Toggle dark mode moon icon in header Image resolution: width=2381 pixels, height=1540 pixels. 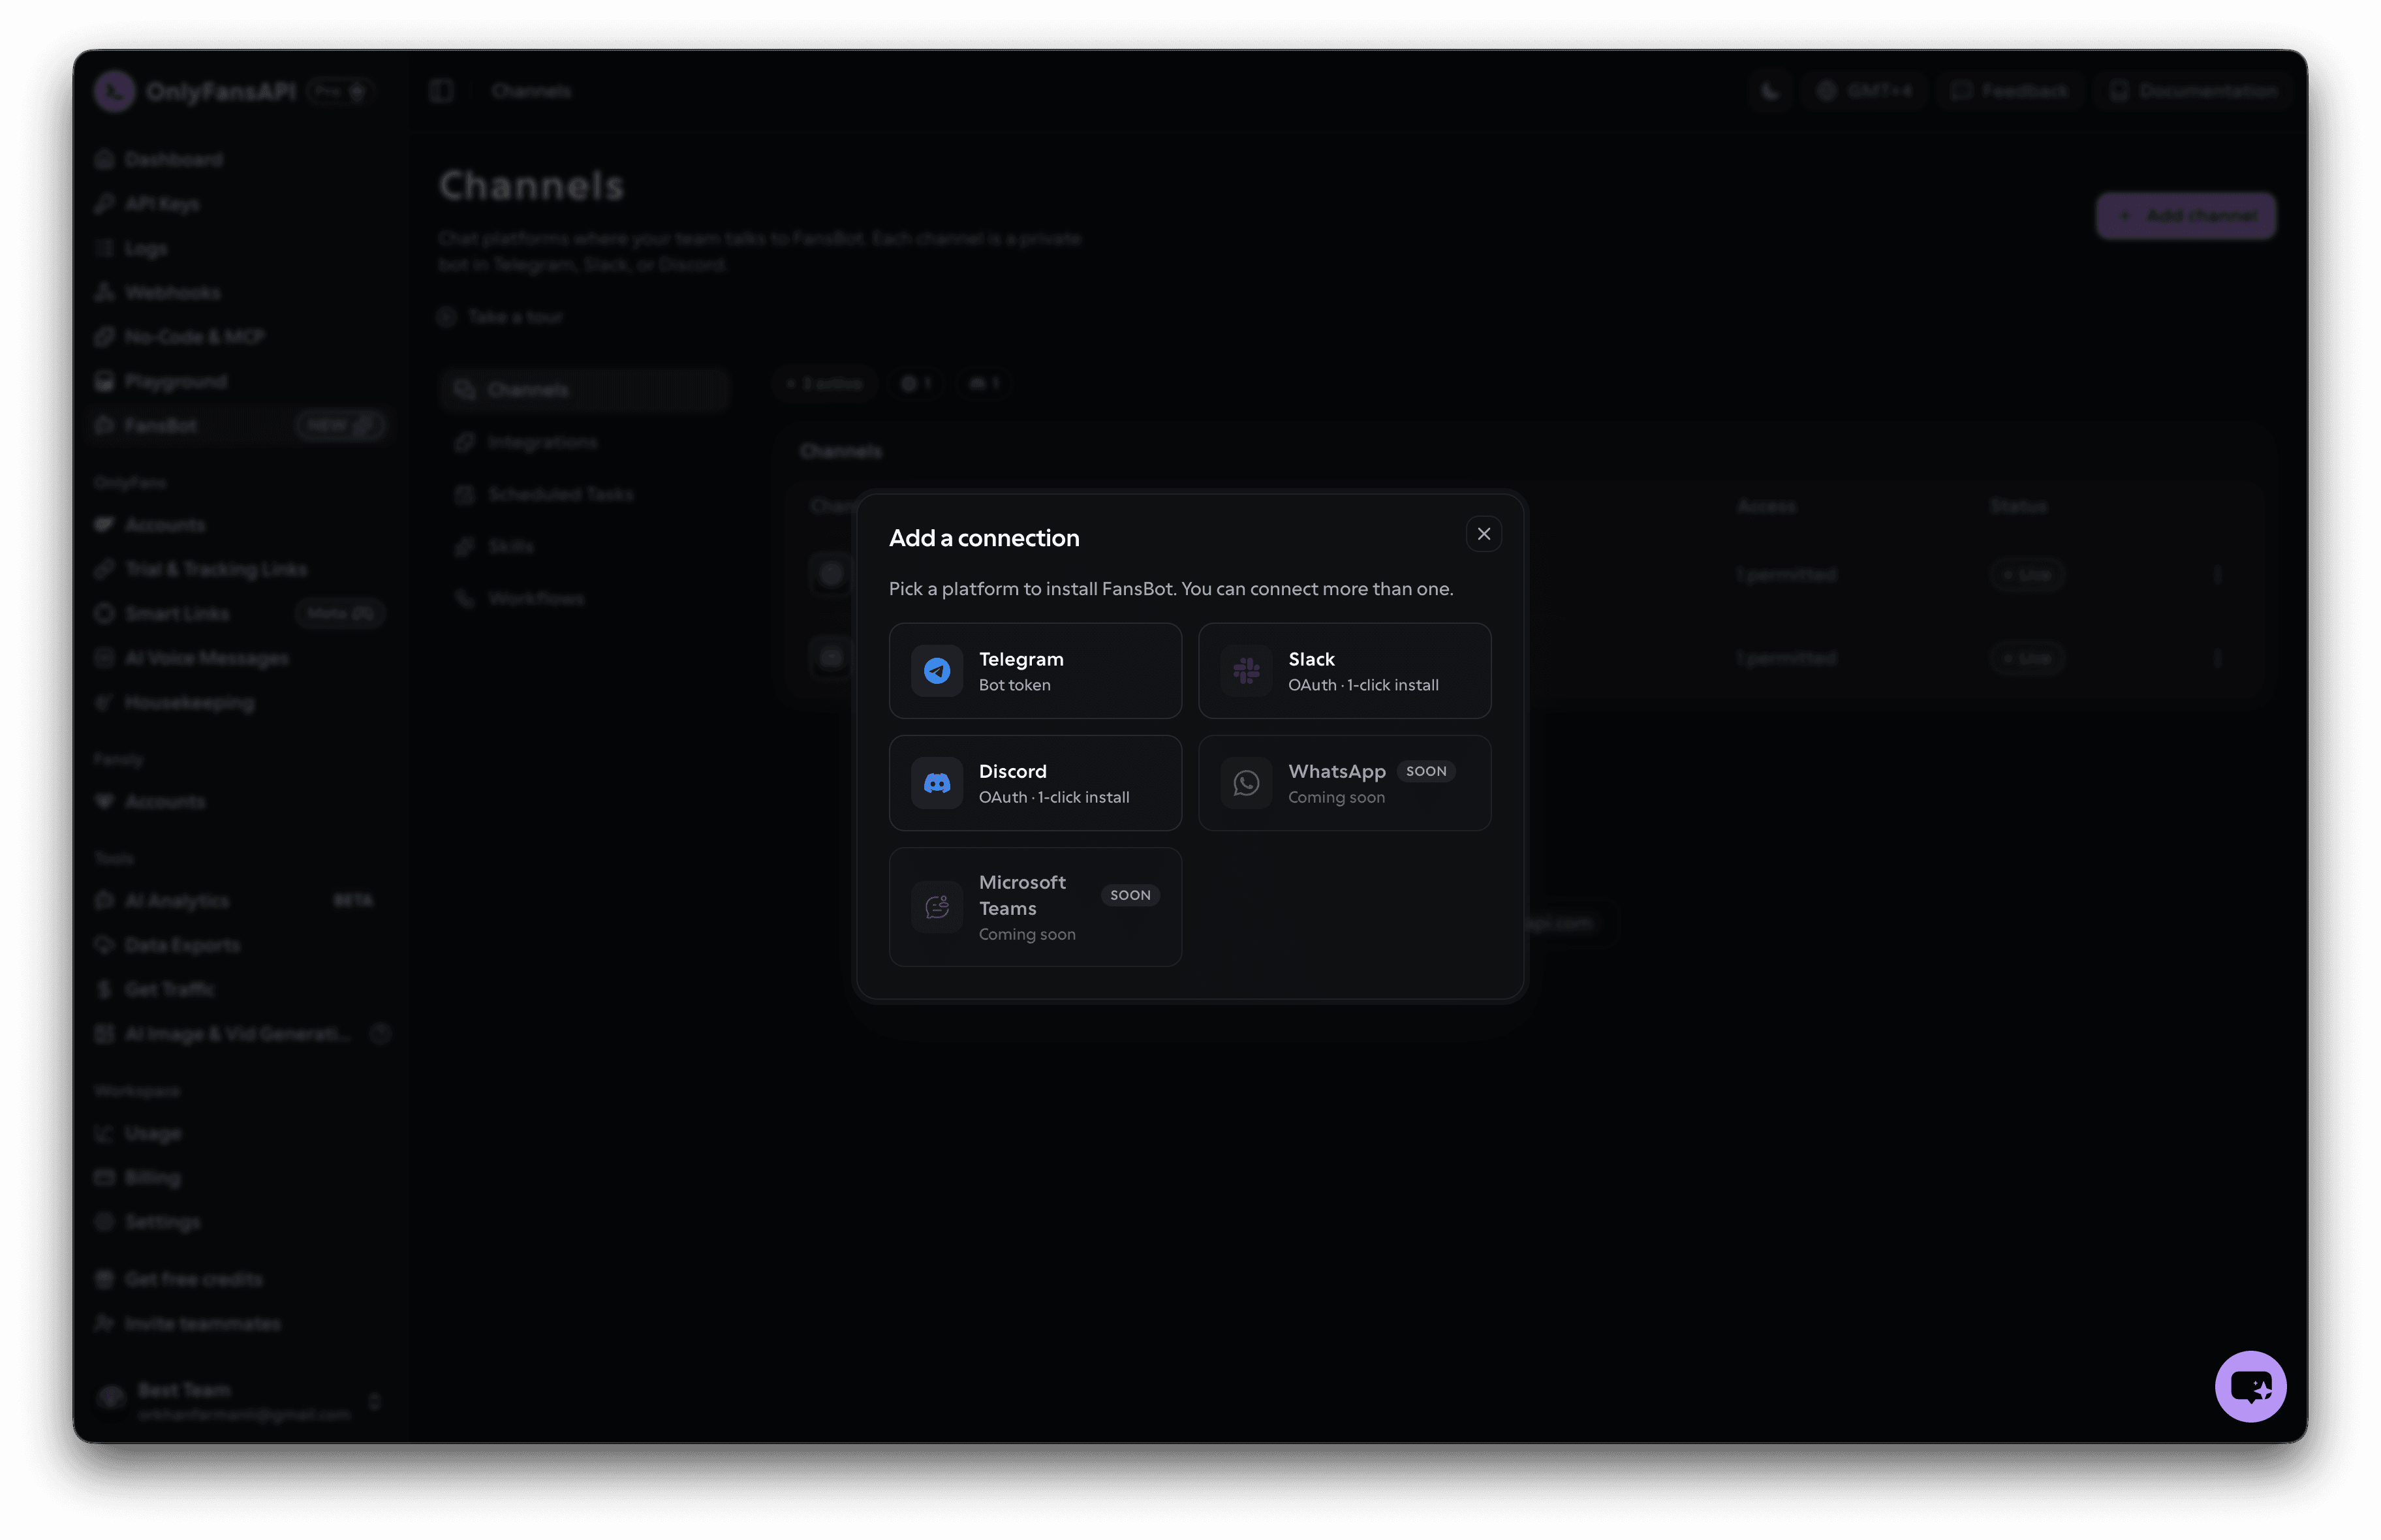point(1769,91)
